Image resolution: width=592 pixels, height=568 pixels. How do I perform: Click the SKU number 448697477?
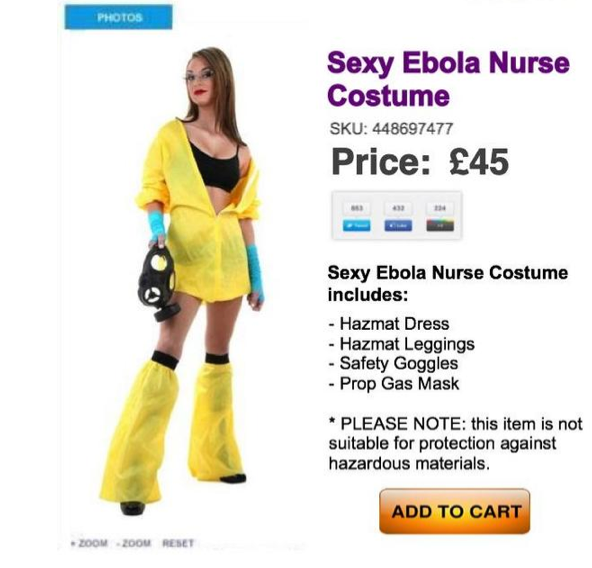(413, 129)
